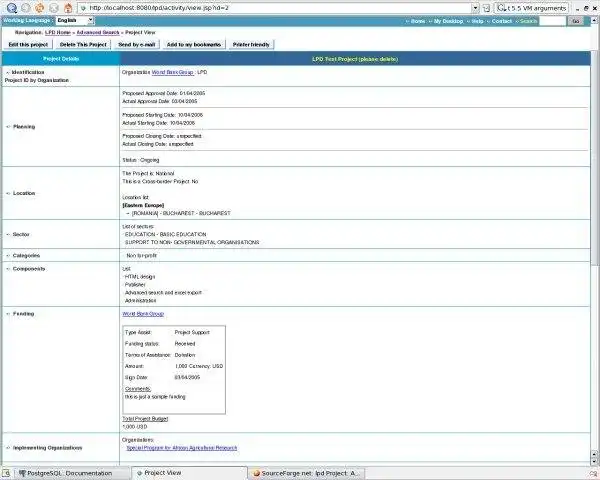Collapse the Categories section arrow
This screenshot has height=480, width=600.
[8, 255]
